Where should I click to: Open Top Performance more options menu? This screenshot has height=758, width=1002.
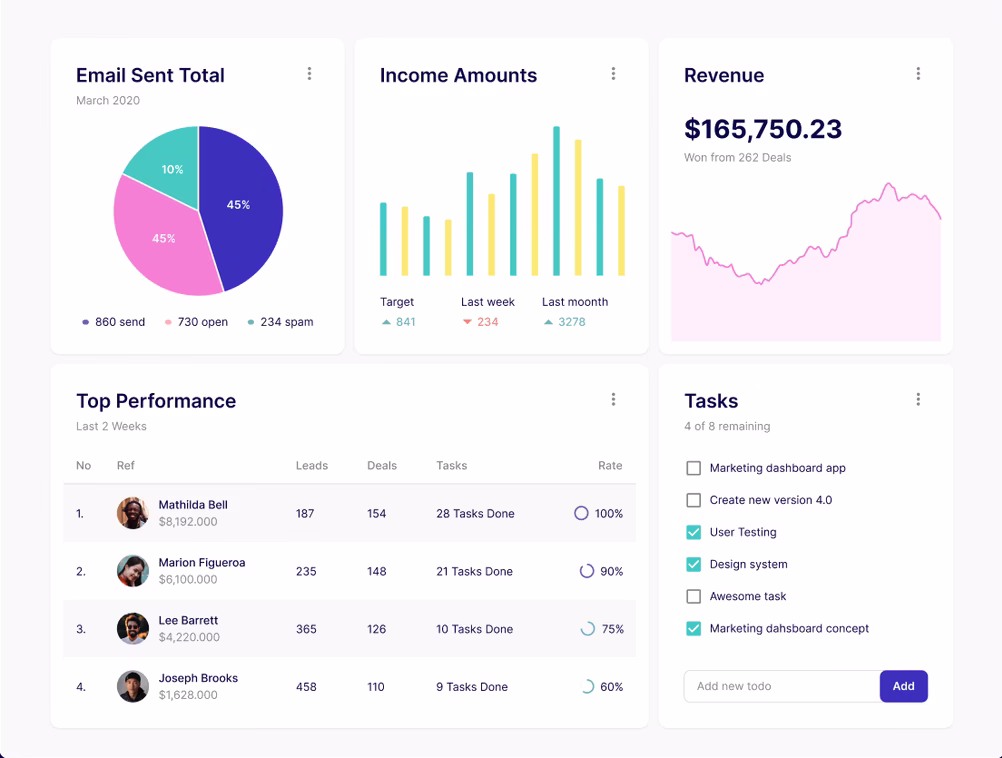(x=613, y=400)
